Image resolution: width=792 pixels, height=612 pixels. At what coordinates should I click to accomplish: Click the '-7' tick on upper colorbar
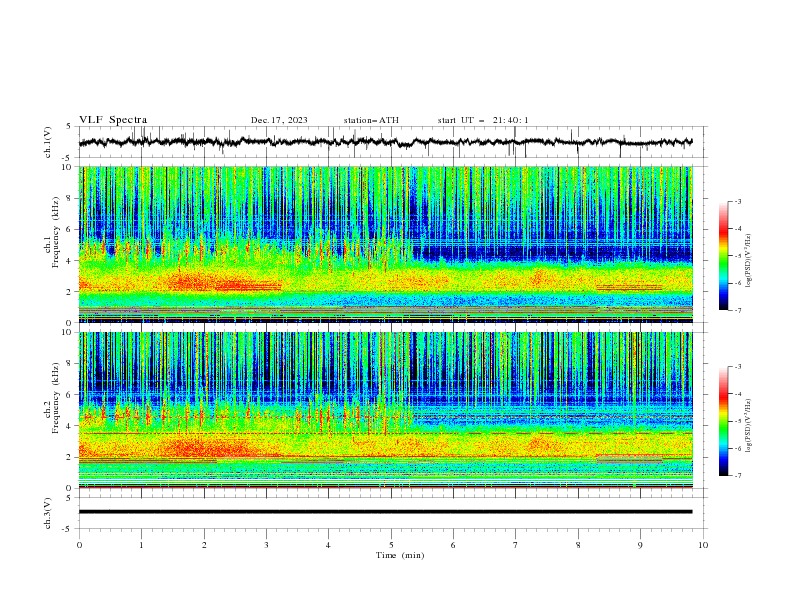click(738, 310)
